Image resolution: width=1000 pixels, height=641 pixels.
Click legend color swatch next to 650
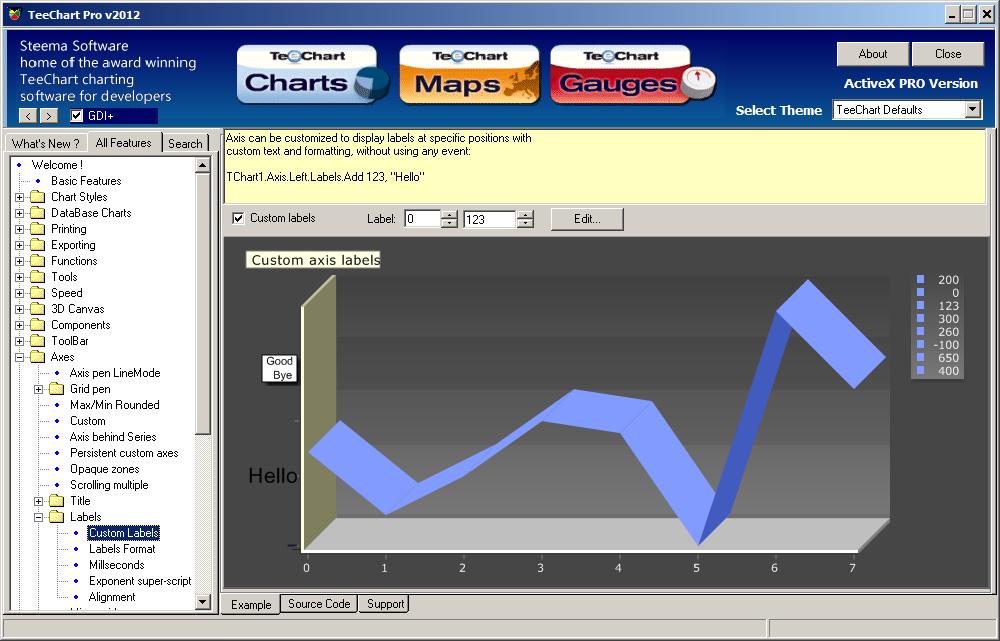tap(920, 357)
